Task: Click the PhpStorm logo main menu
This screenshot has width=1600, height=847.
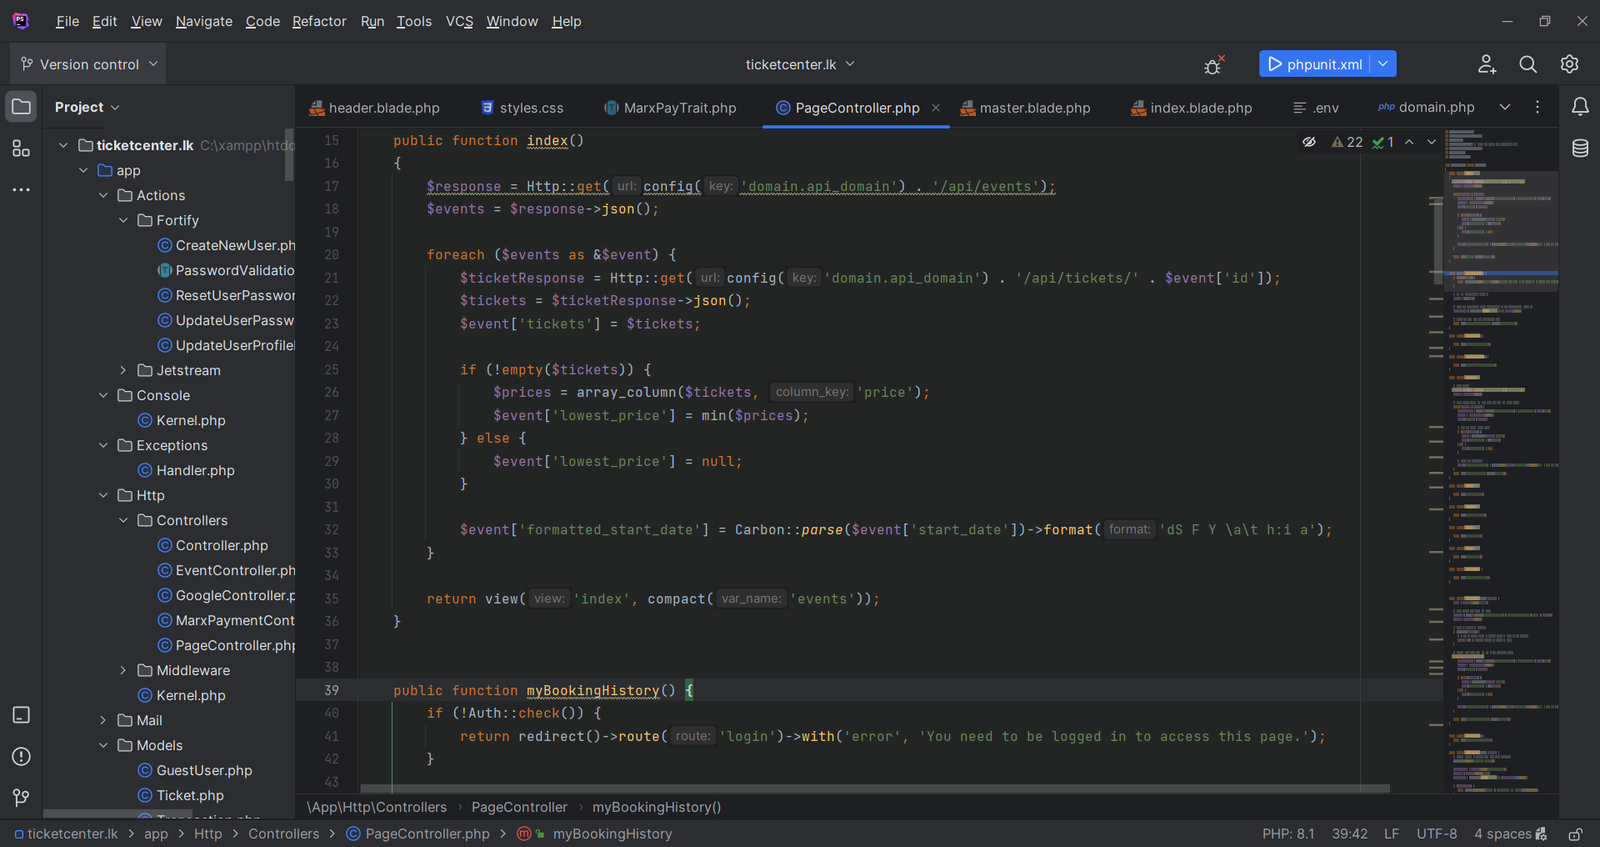Action: click(21, 21)
